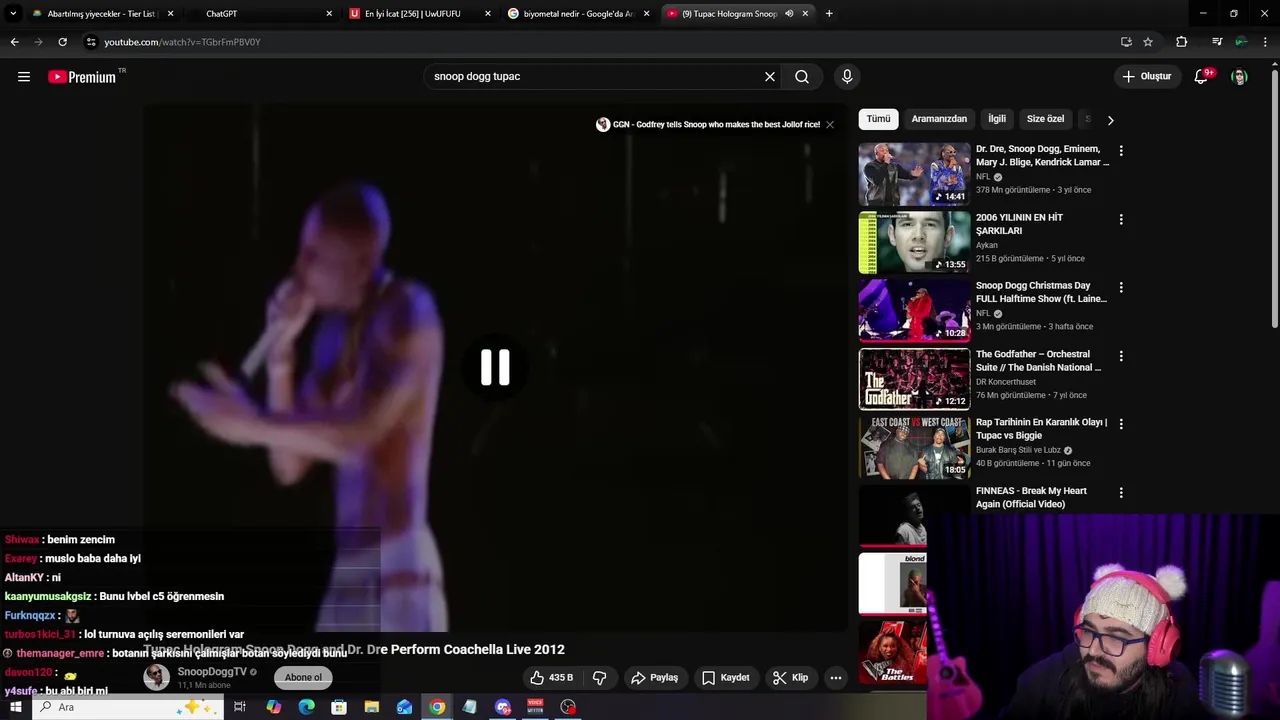1280x720 pixels.
Task: Like the video, thumbs up 435 B
Action: [x=551, y=677]
